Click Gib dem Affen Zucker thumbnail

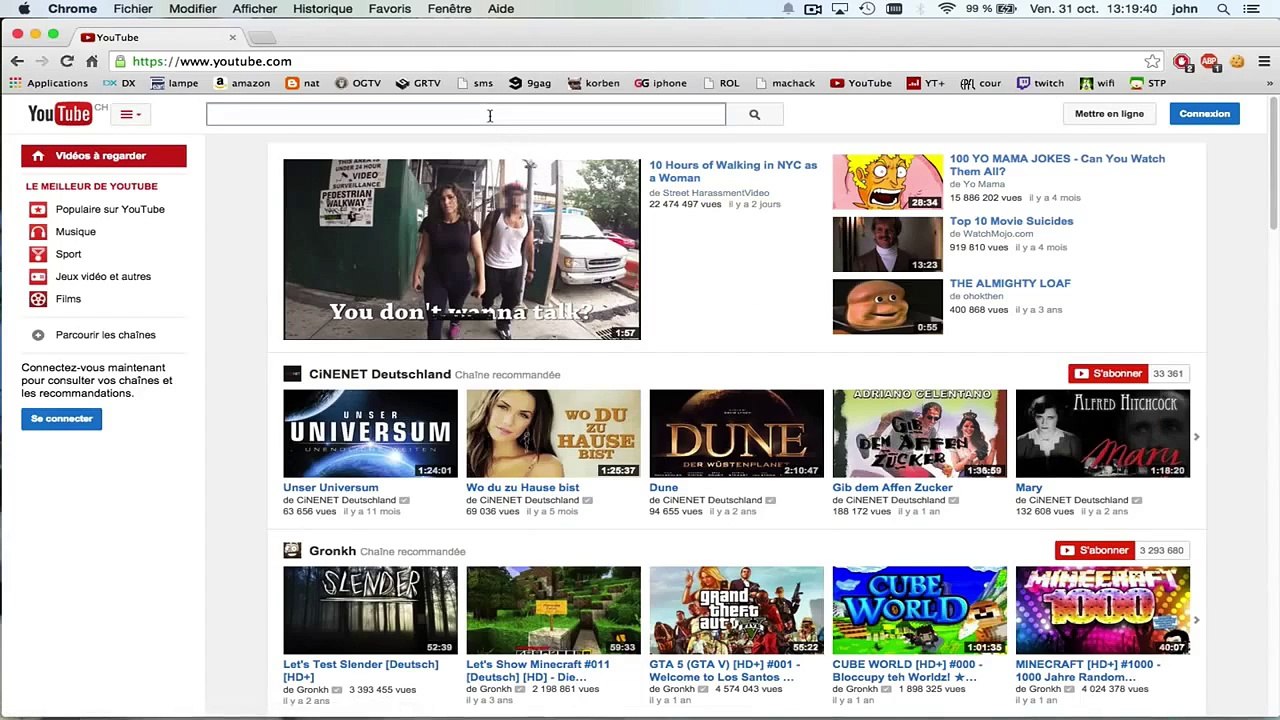[920, 434]
